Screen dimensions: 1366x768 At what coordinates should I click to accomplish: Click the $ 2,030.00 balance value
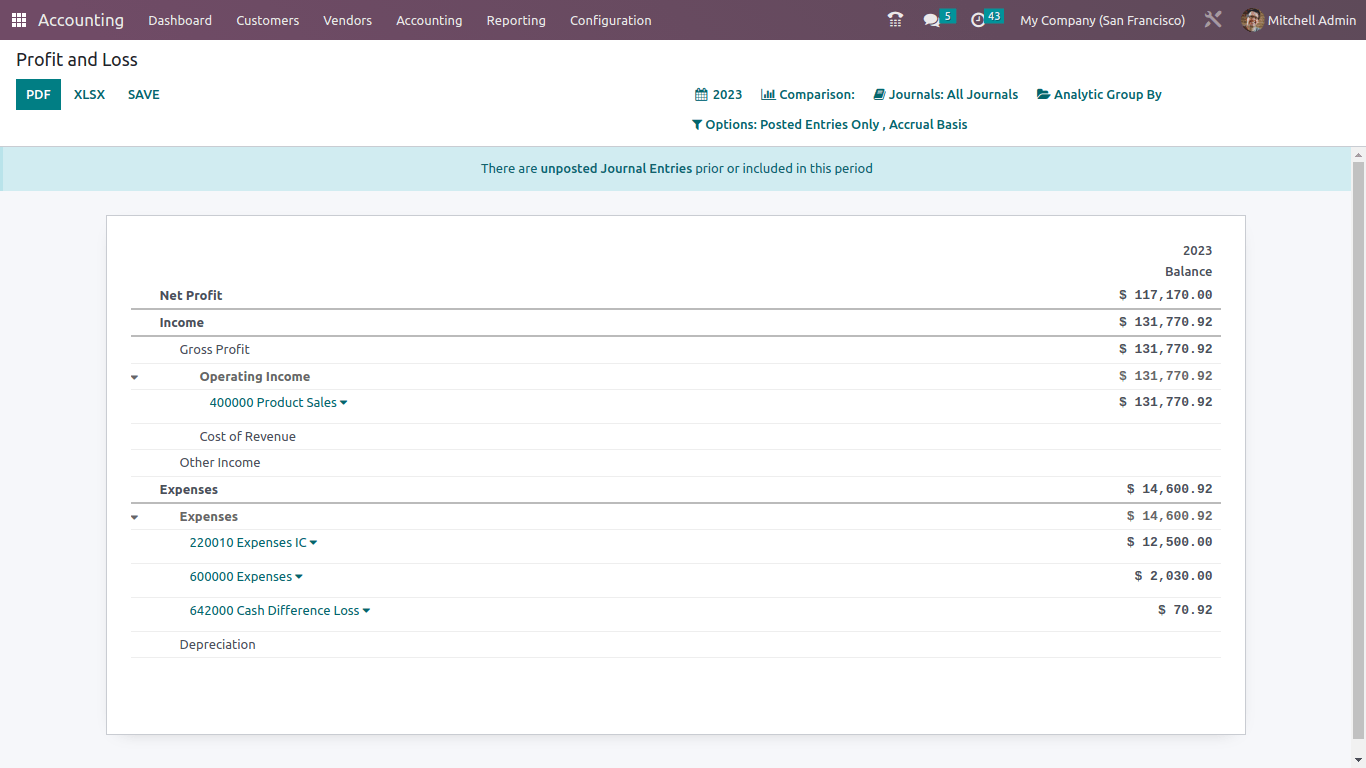(1173, 577)
